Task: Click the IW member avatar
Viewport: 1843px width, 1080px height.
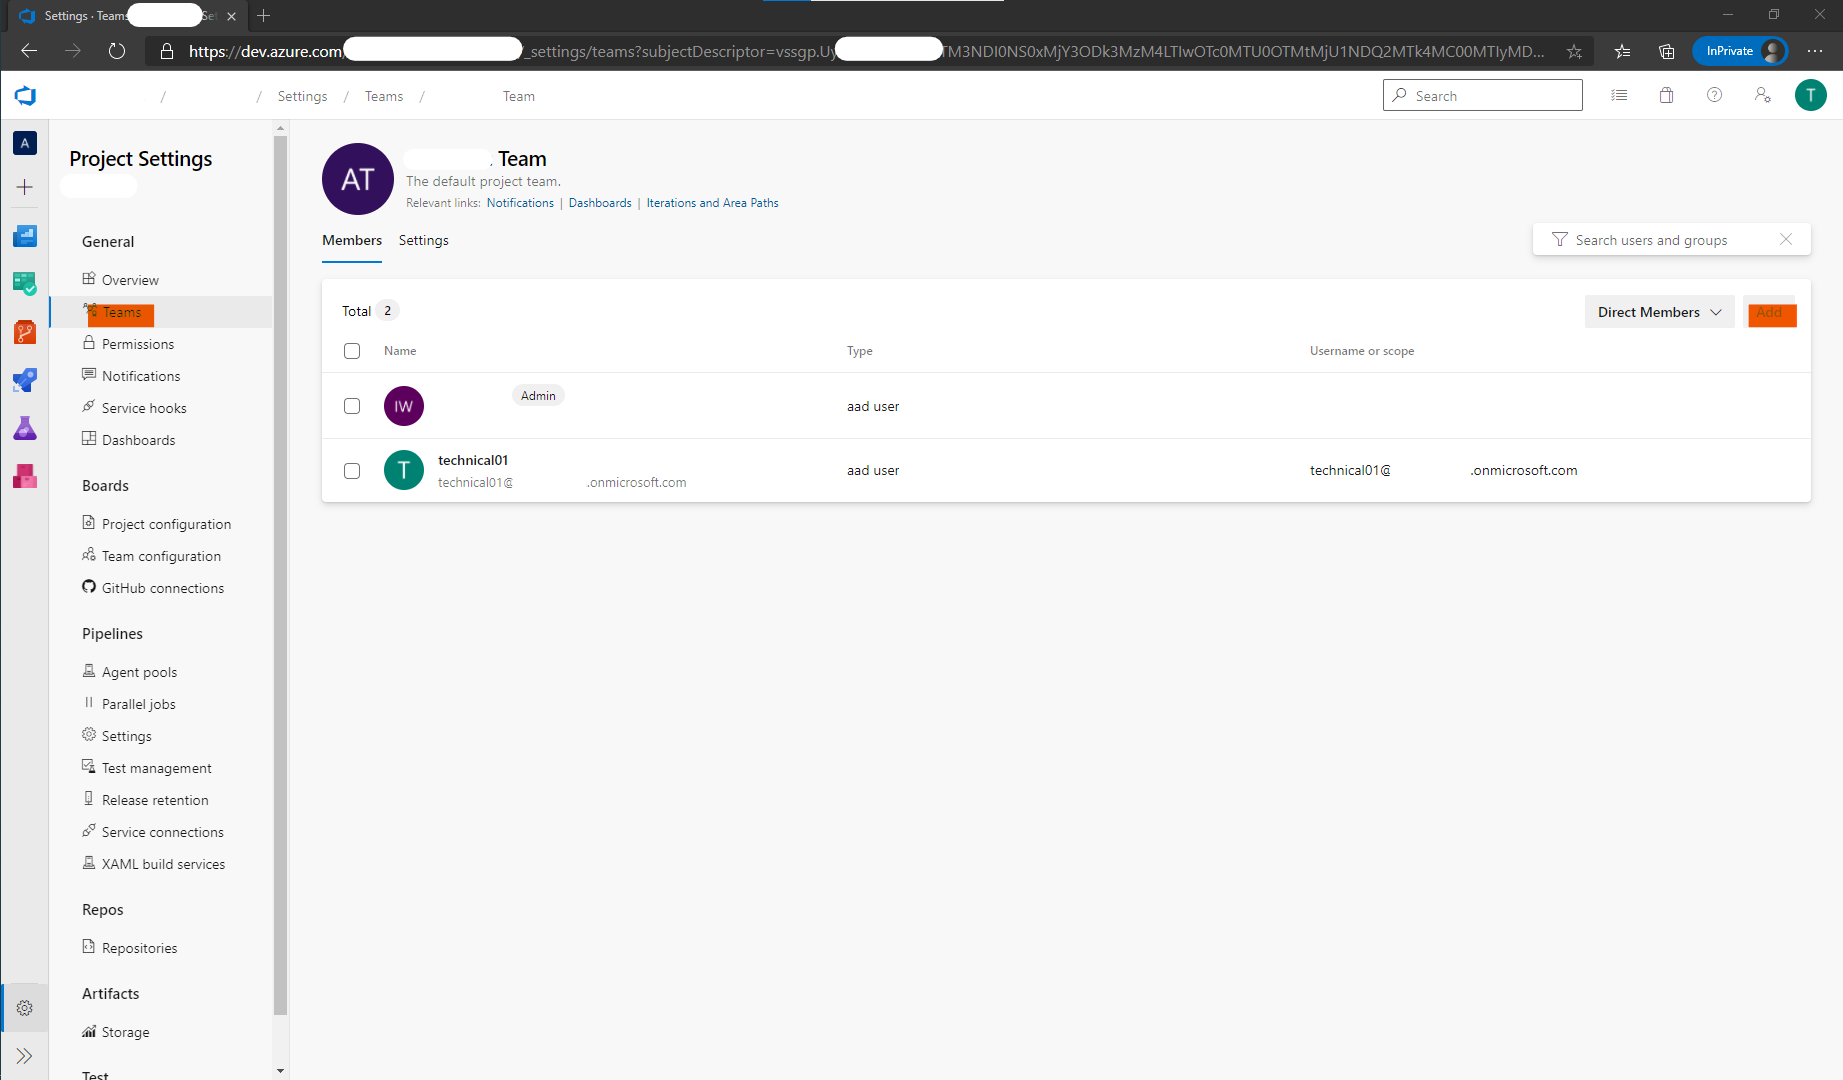Action: (404, 406)
